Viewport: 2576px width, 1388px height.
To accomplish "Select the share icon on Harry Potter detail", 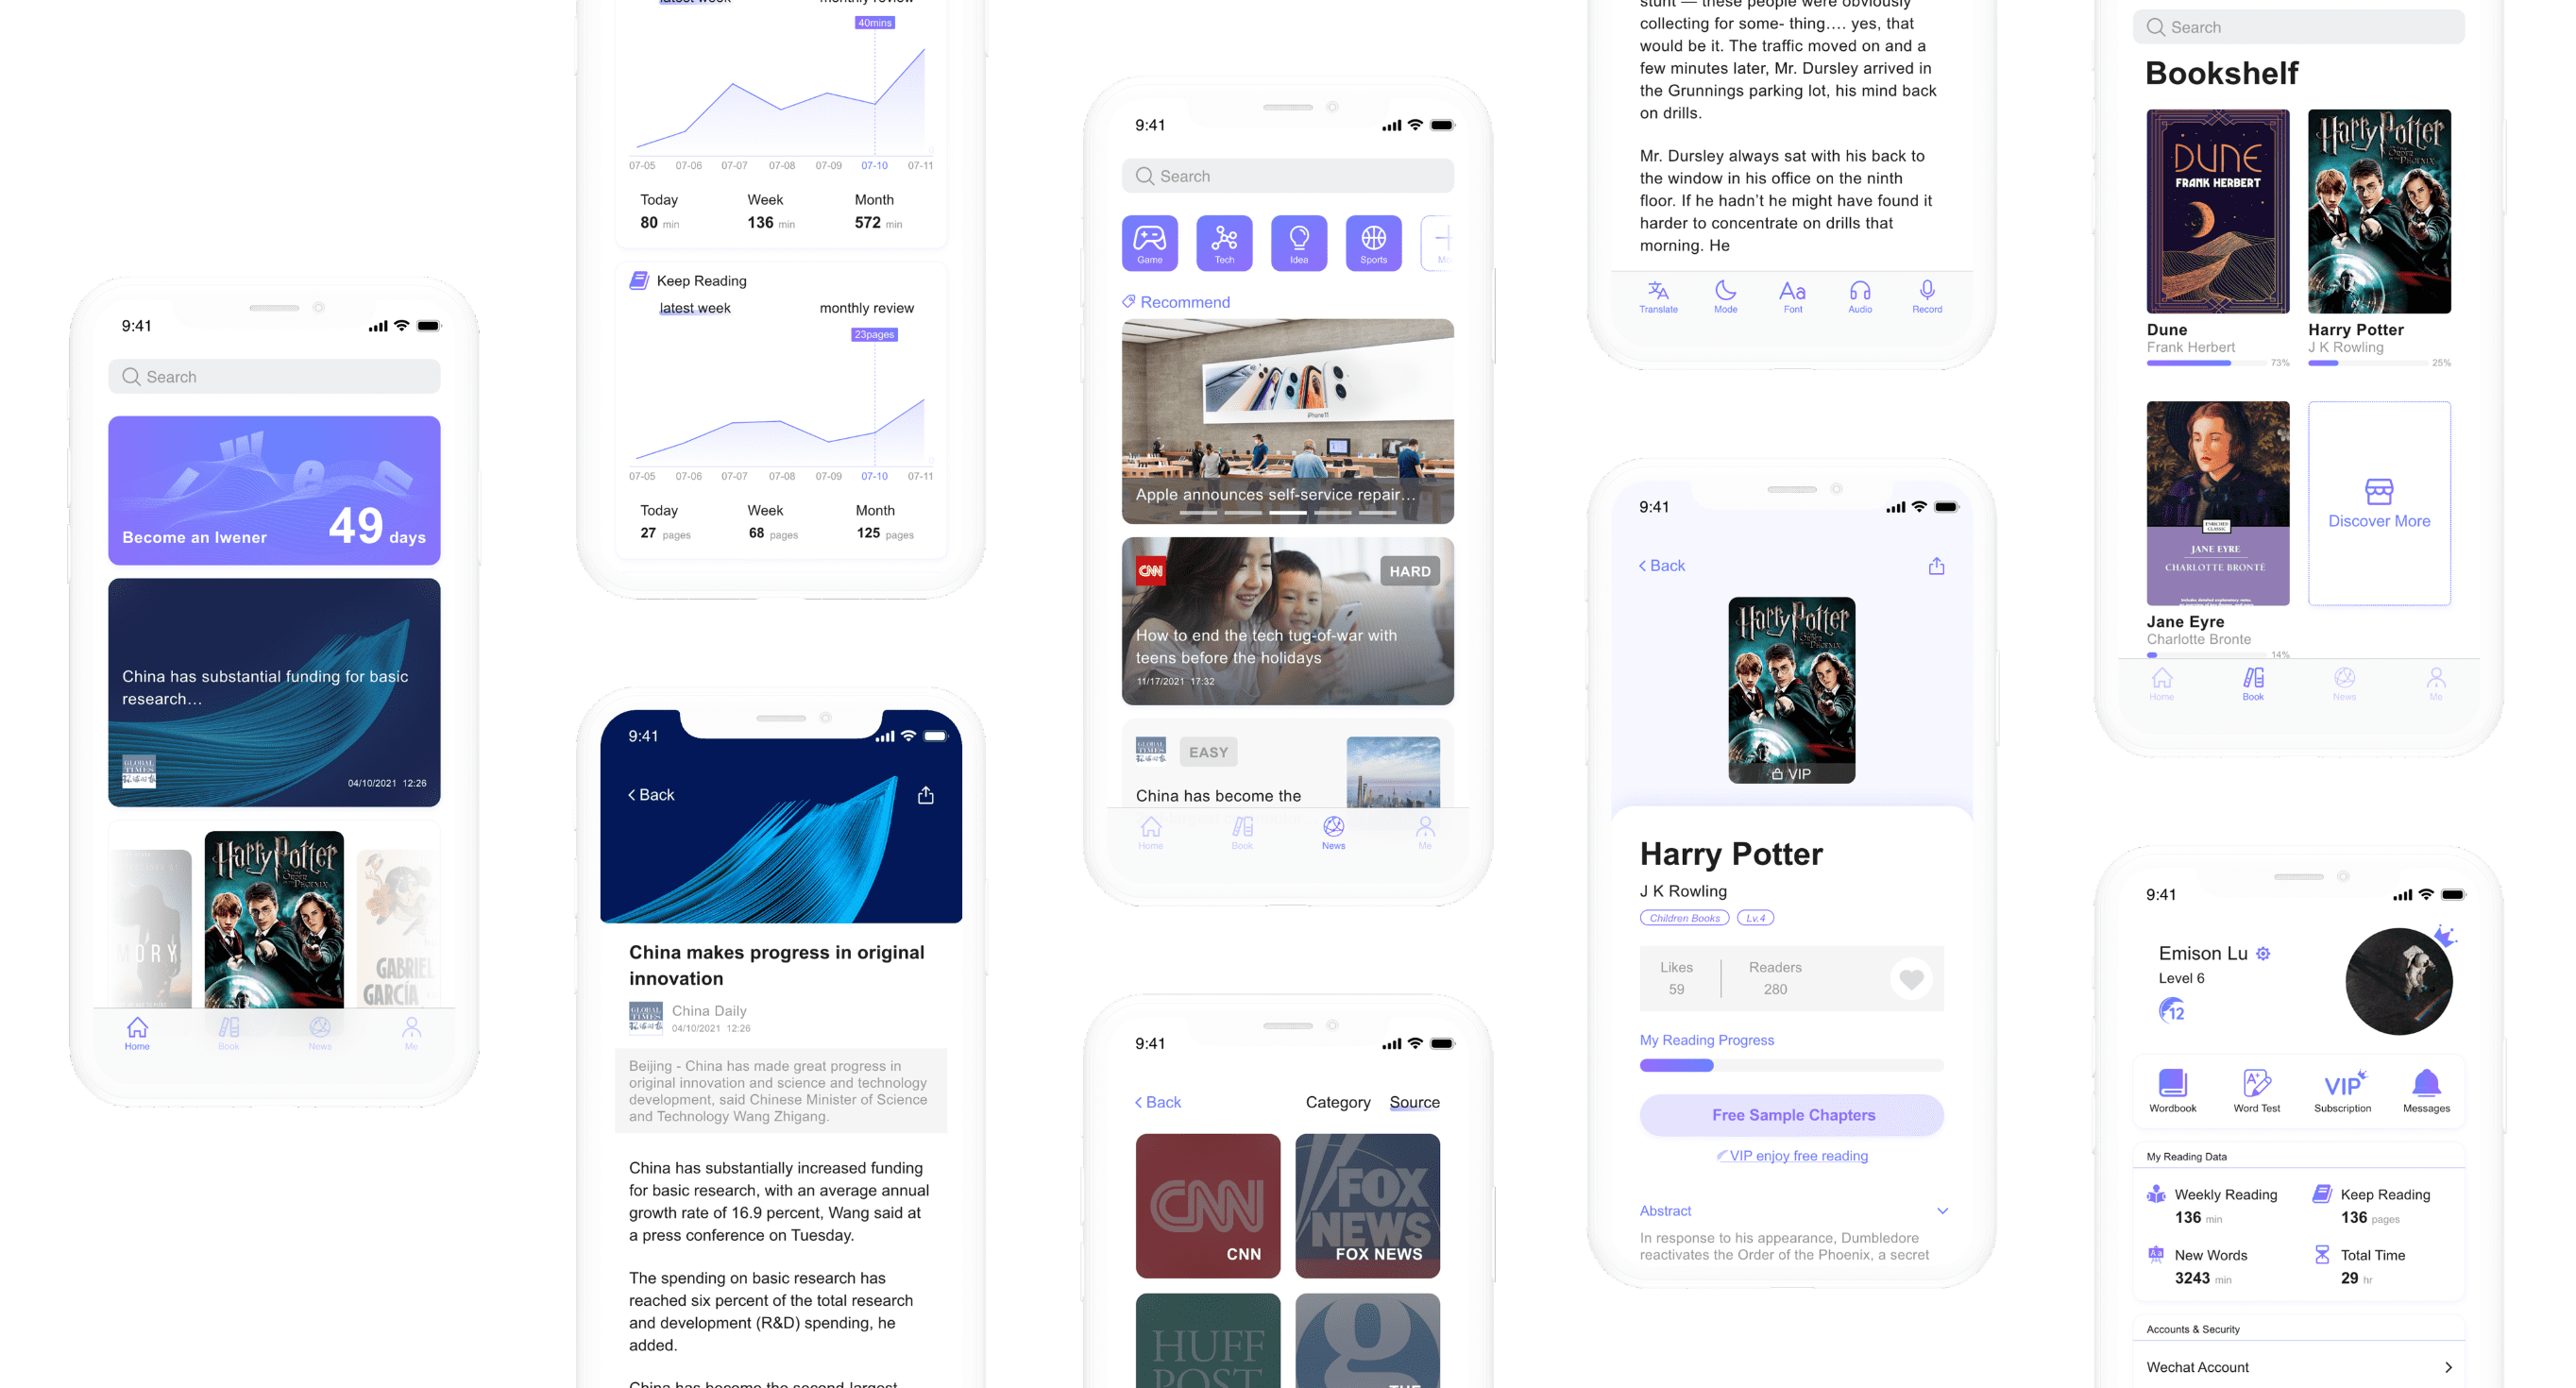I will pyautogui.click(x=1933, y=566).
